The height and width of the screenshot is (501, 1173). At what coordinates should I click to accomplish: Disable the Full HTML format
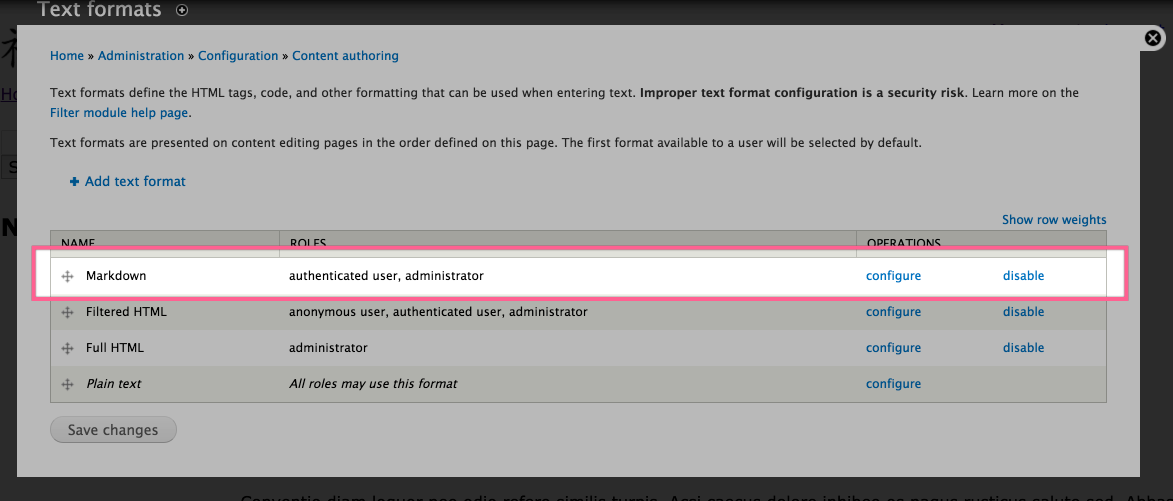1023,348
